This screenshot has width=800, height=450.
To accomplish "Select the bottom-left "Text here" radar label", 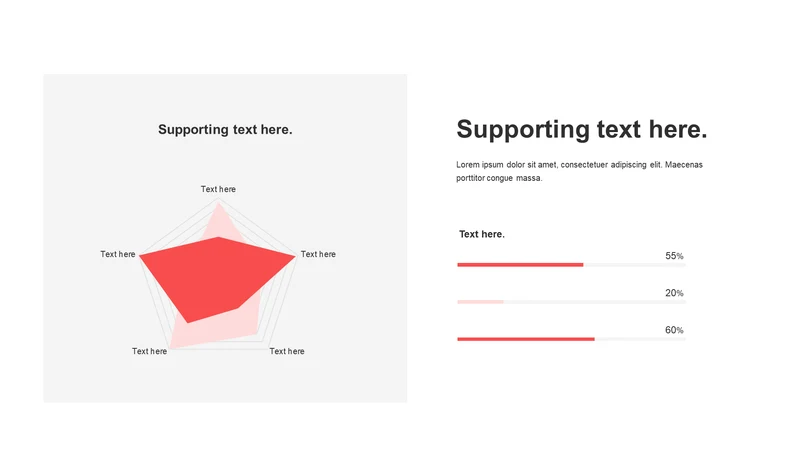I will point(149,351).
